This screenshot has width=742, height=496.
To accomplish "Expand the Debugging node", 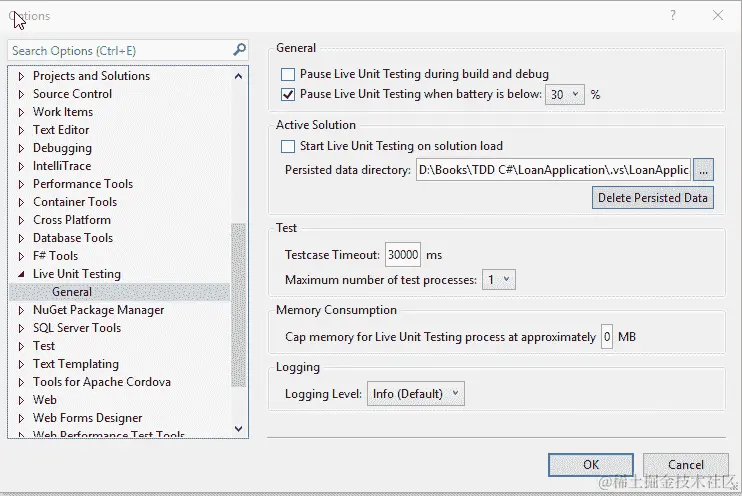I will (21, 148).
